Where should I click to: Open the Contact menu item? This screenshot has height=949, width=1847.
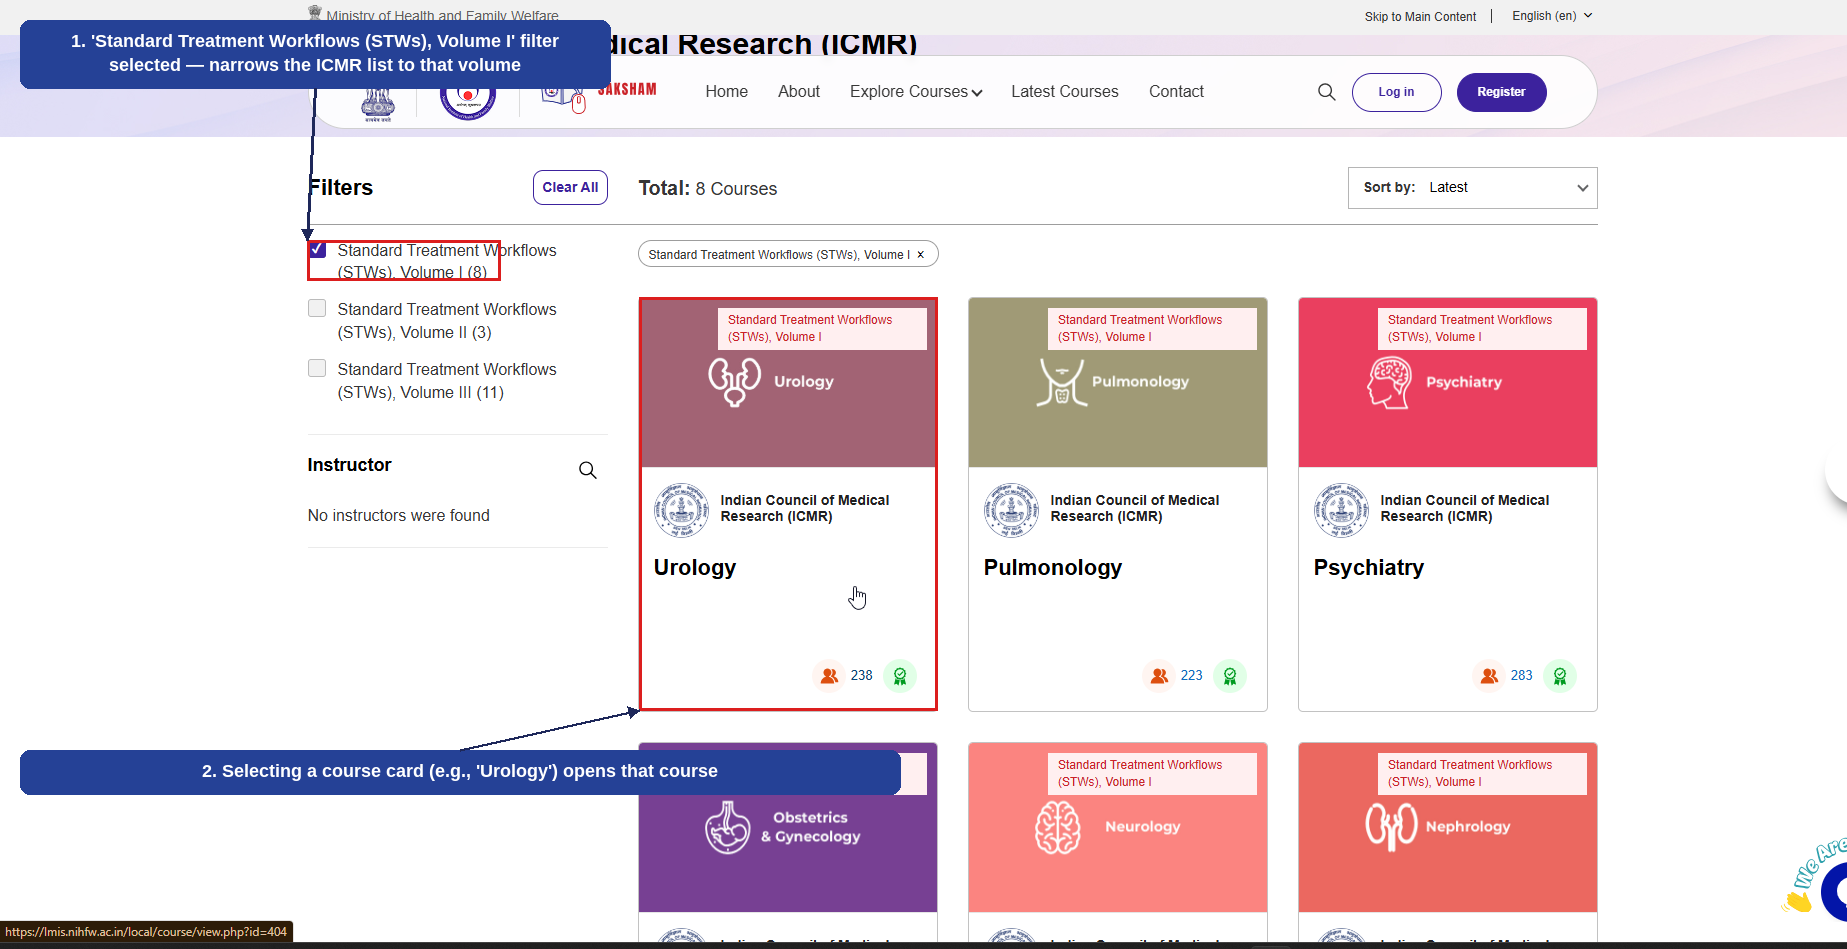tap(1176, 92)
